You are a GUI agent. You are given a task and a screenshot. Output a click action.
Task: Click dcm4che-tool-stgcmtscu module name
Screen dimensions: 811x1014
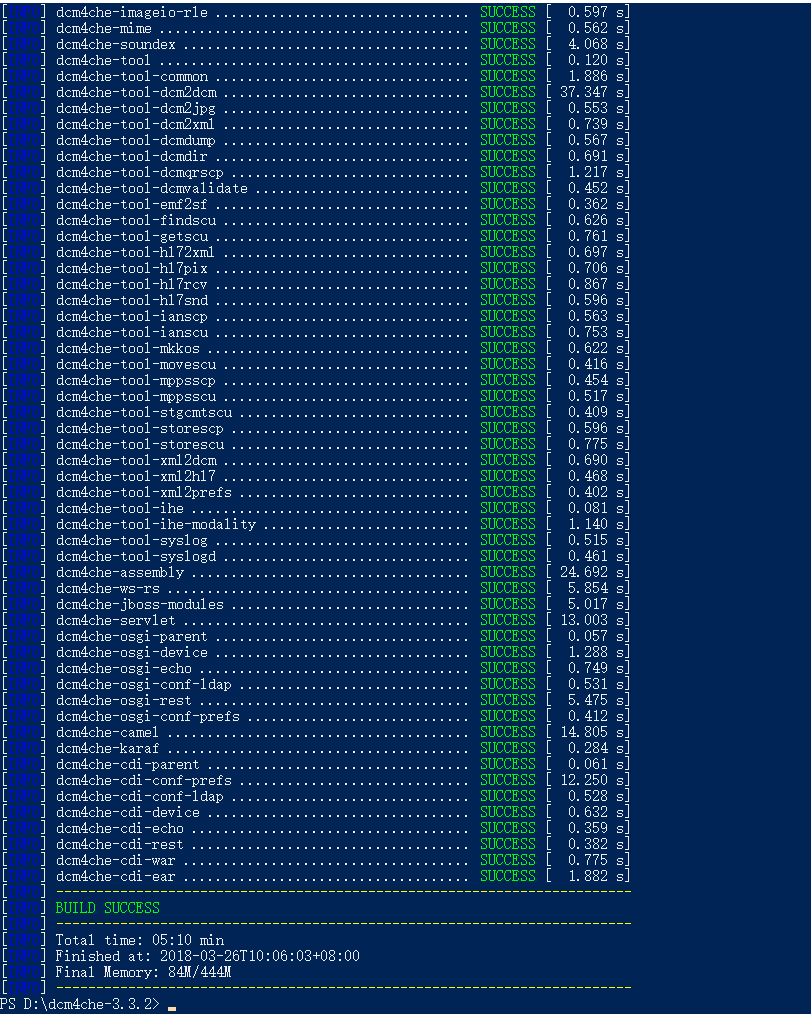click(144, 413)
